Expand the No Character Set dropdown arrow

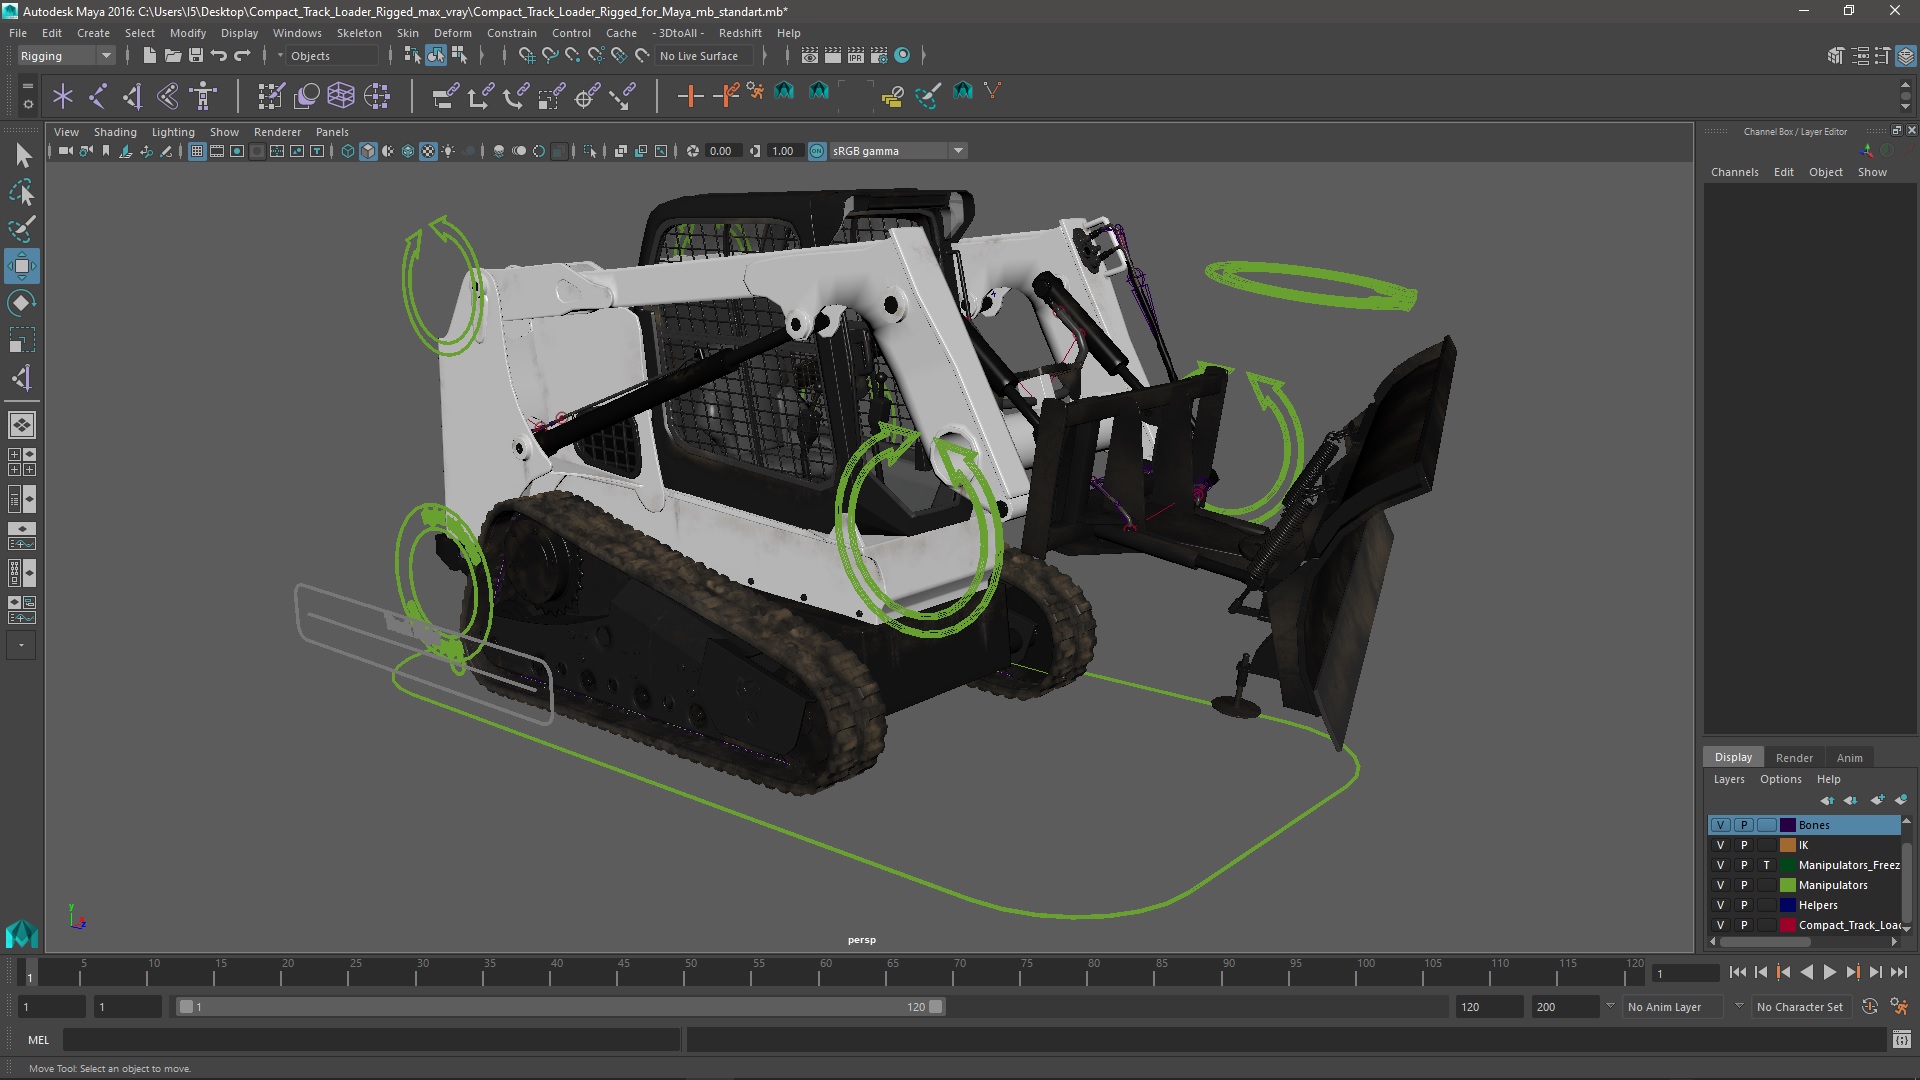click(1739, 1006)
